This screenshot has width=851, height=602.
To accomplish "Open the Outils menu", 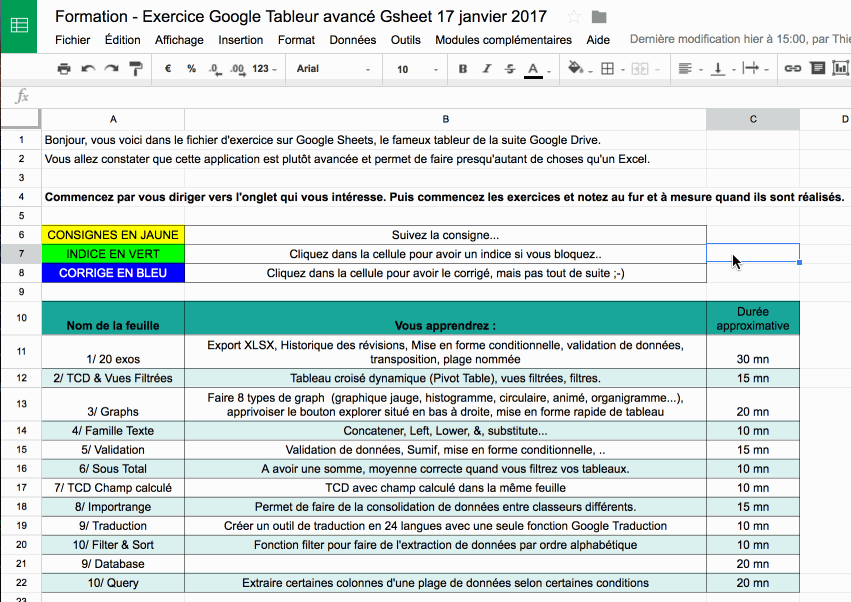I will pos(405,40).
